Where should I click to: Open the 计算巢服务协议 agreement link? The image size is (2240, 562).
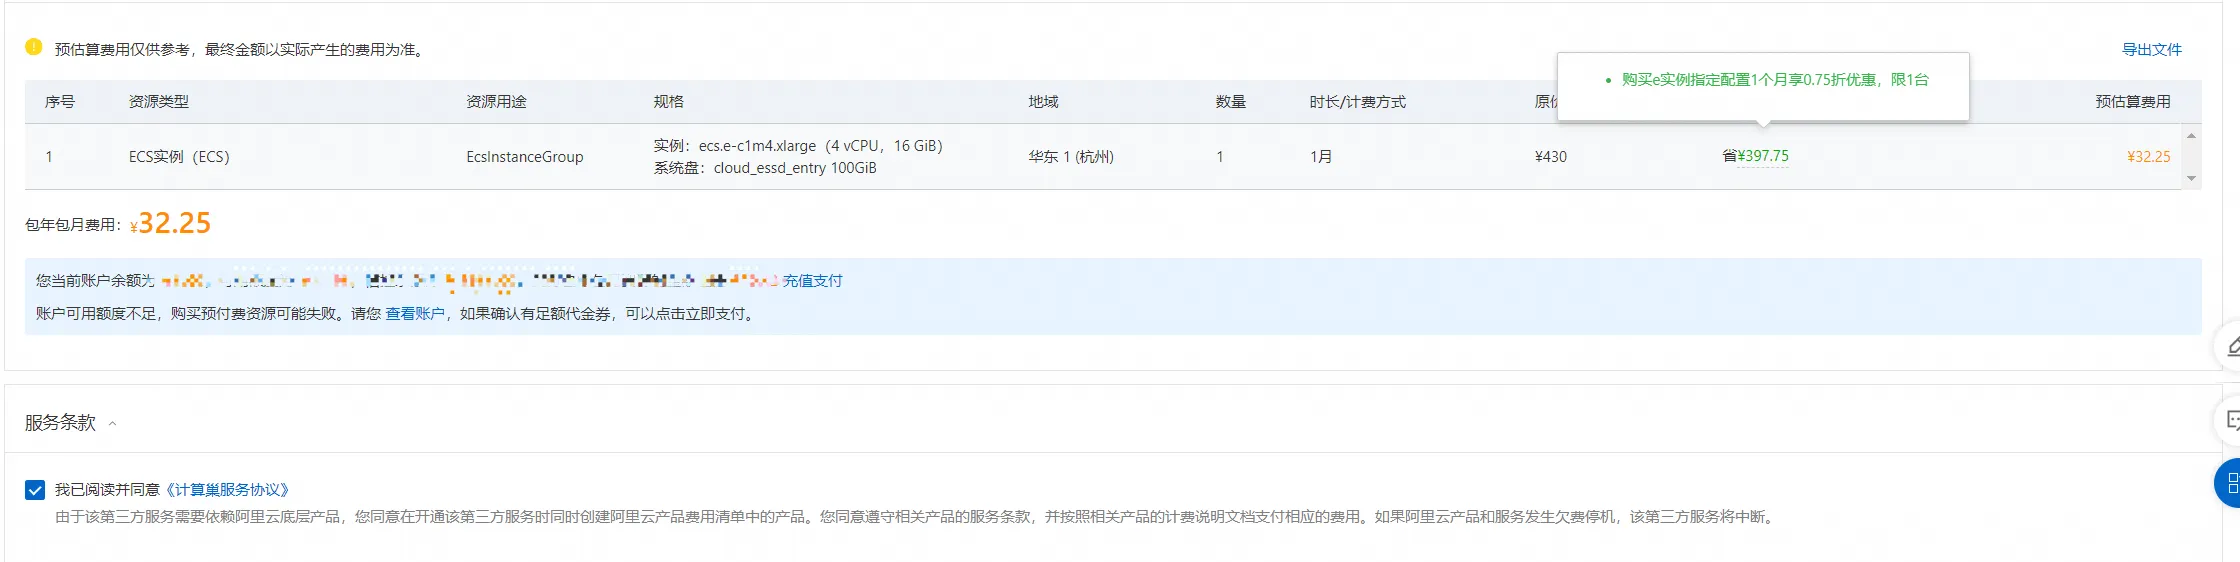click(x=227, y=490)
